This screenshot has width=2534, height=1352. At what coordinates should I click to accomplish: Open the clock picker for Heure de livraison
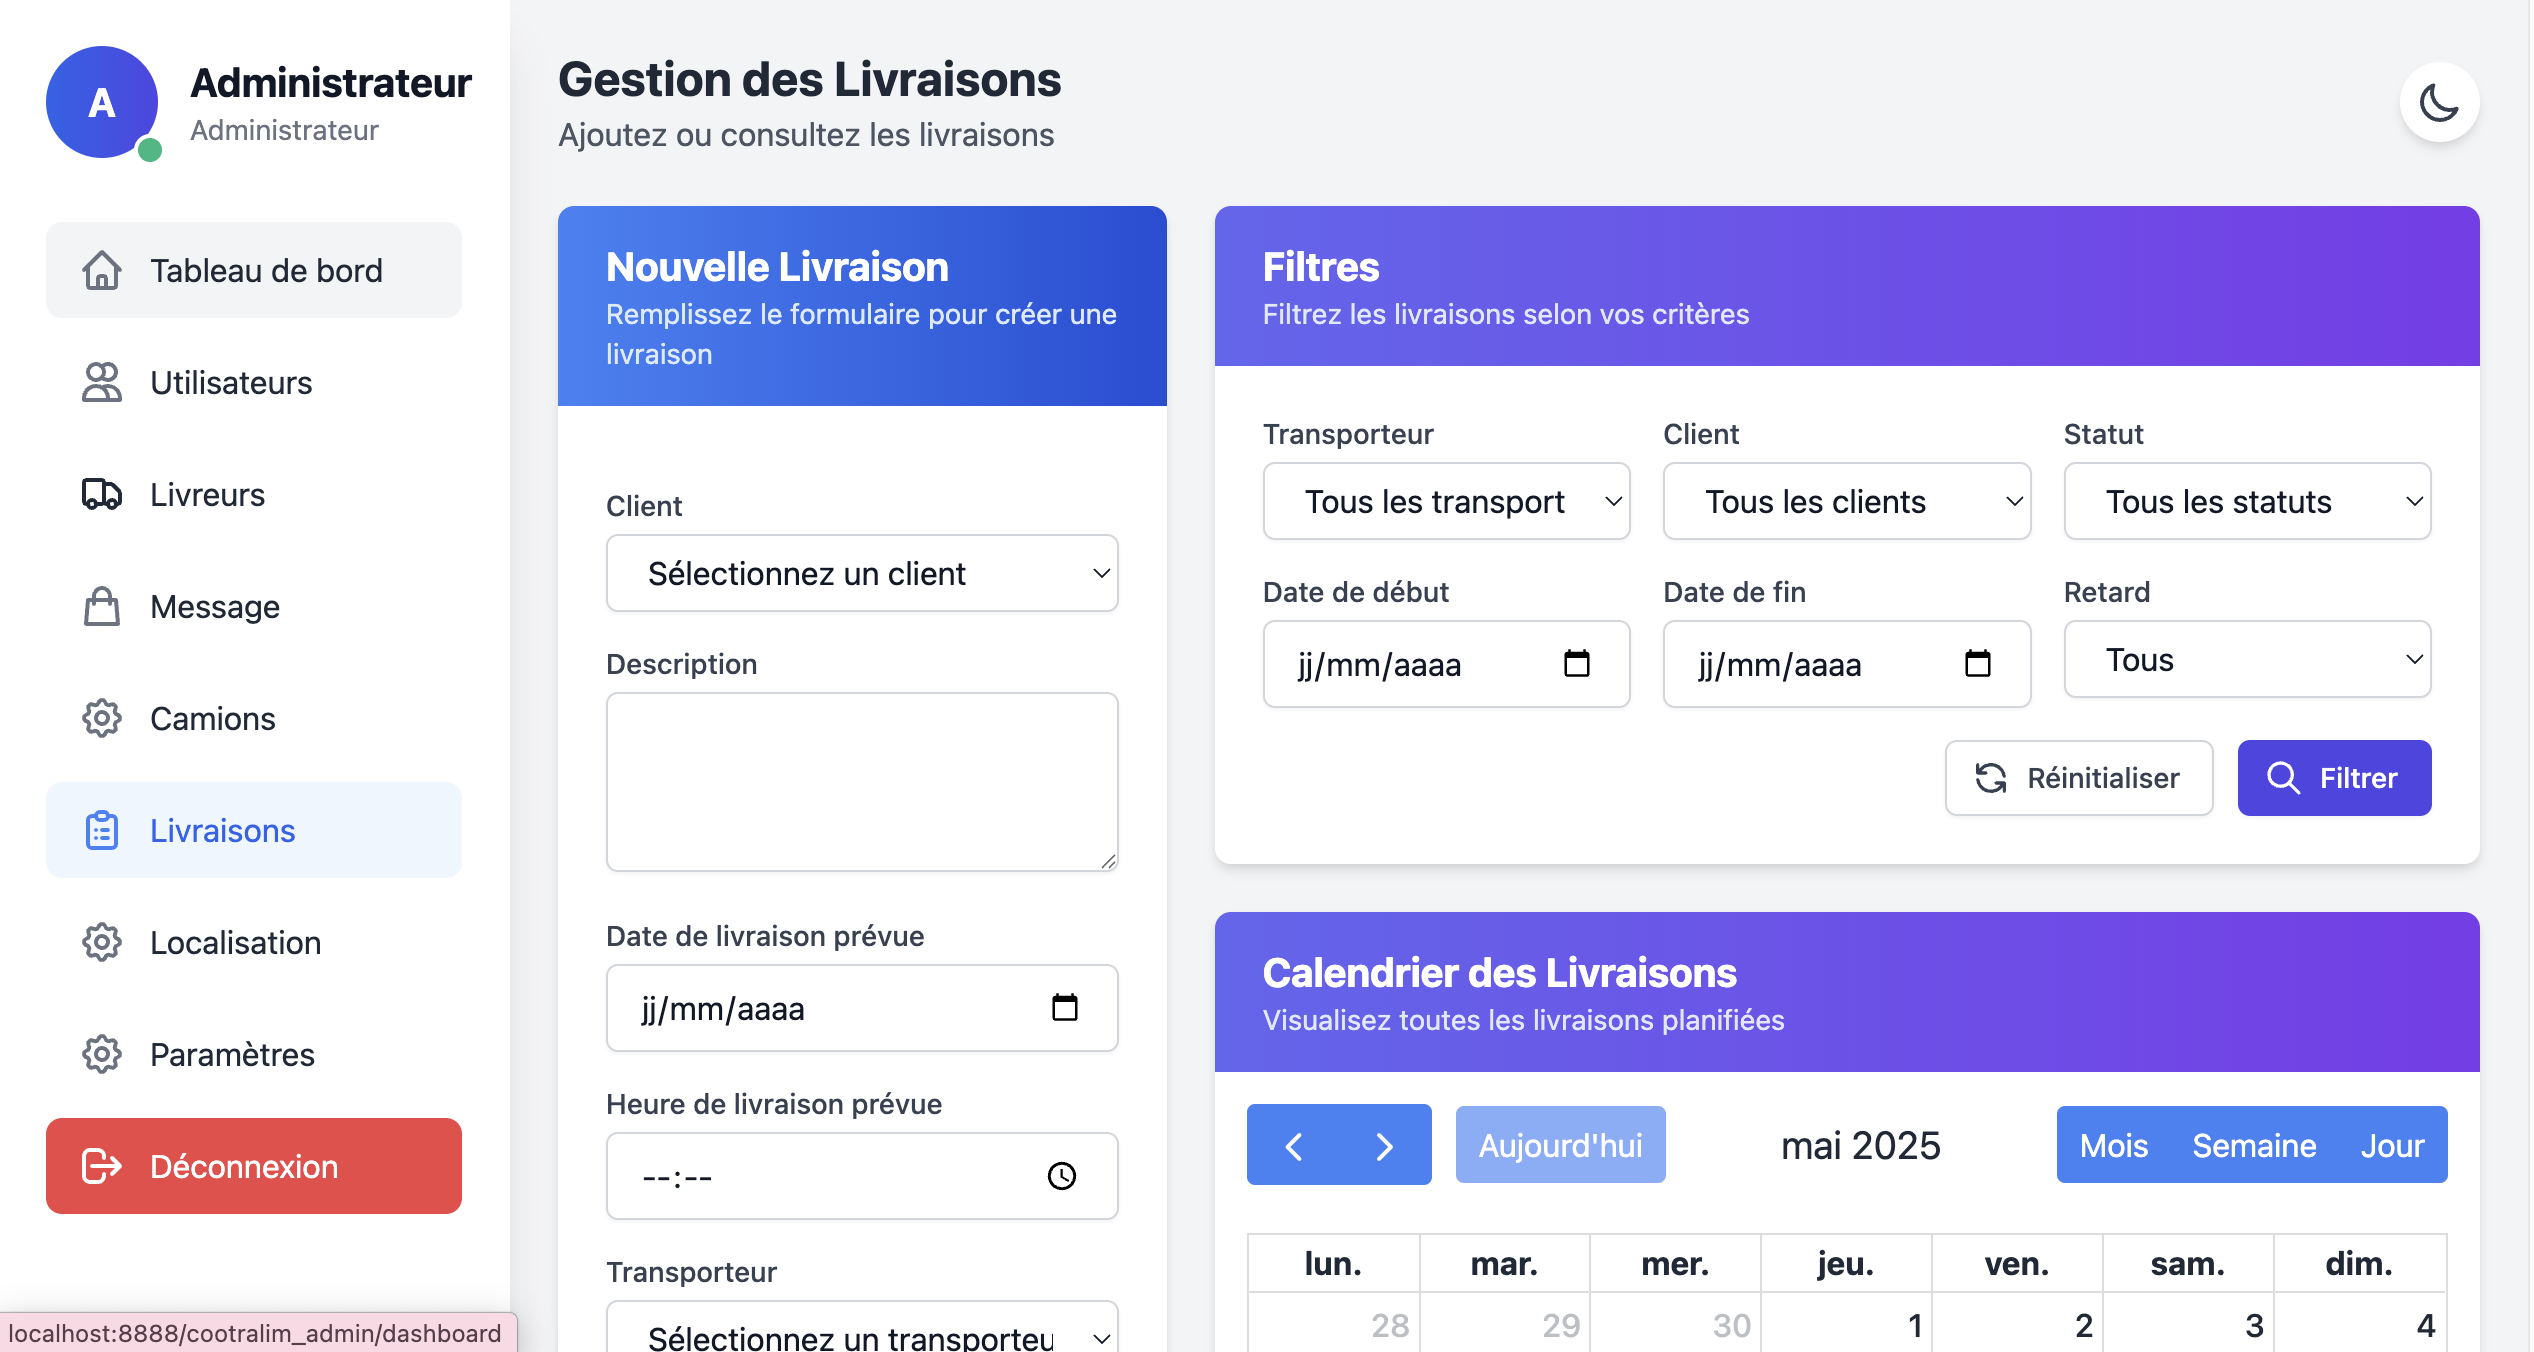1062,1175
